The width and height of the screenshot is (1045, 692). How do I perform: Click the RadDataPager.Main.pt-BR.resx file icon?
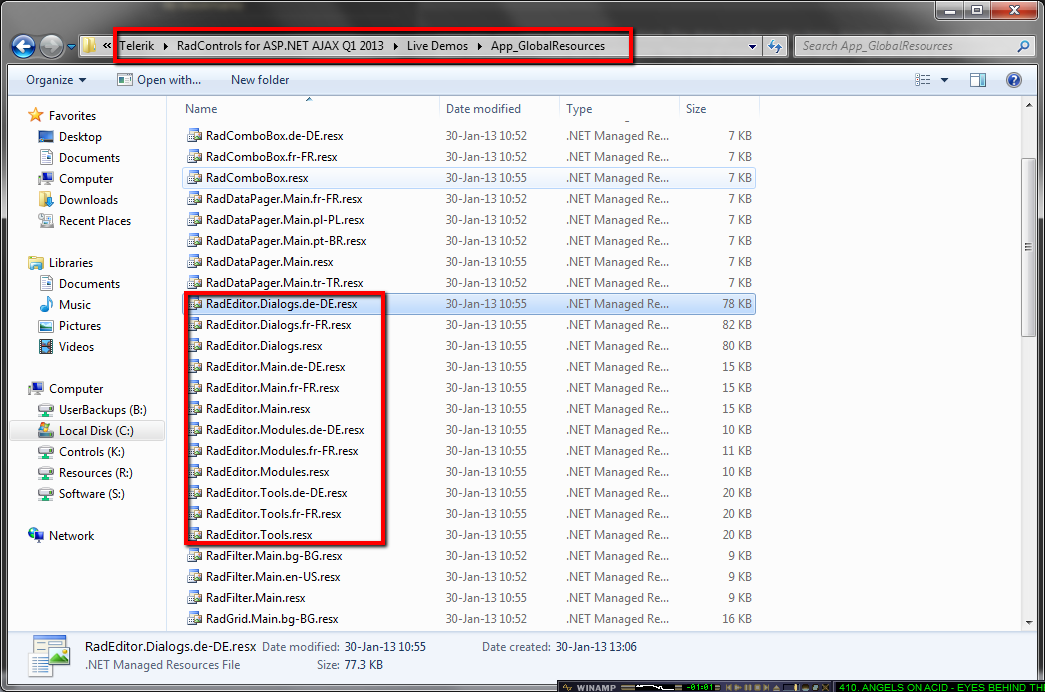pos(195,241)
